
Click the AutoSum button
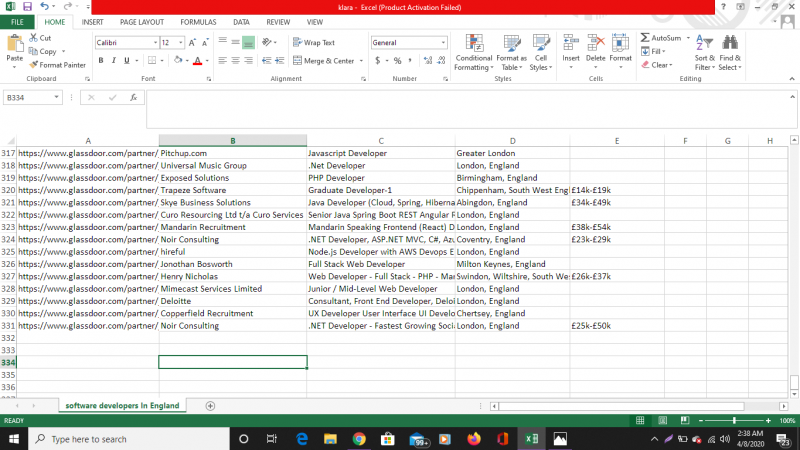tap(661, 38)
